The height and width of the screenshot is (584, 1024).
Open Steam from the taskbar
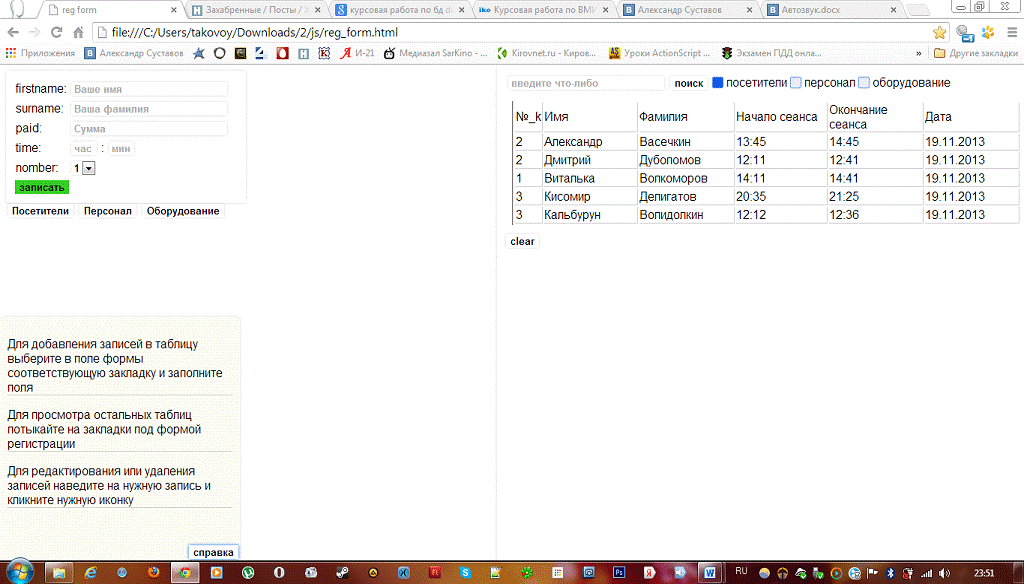click(x=342, y=572)
